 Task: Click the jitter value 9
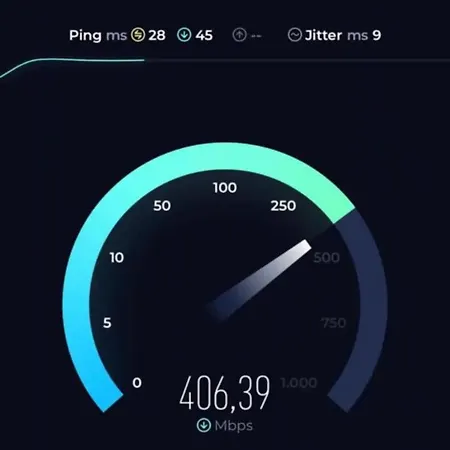(377, 35)
